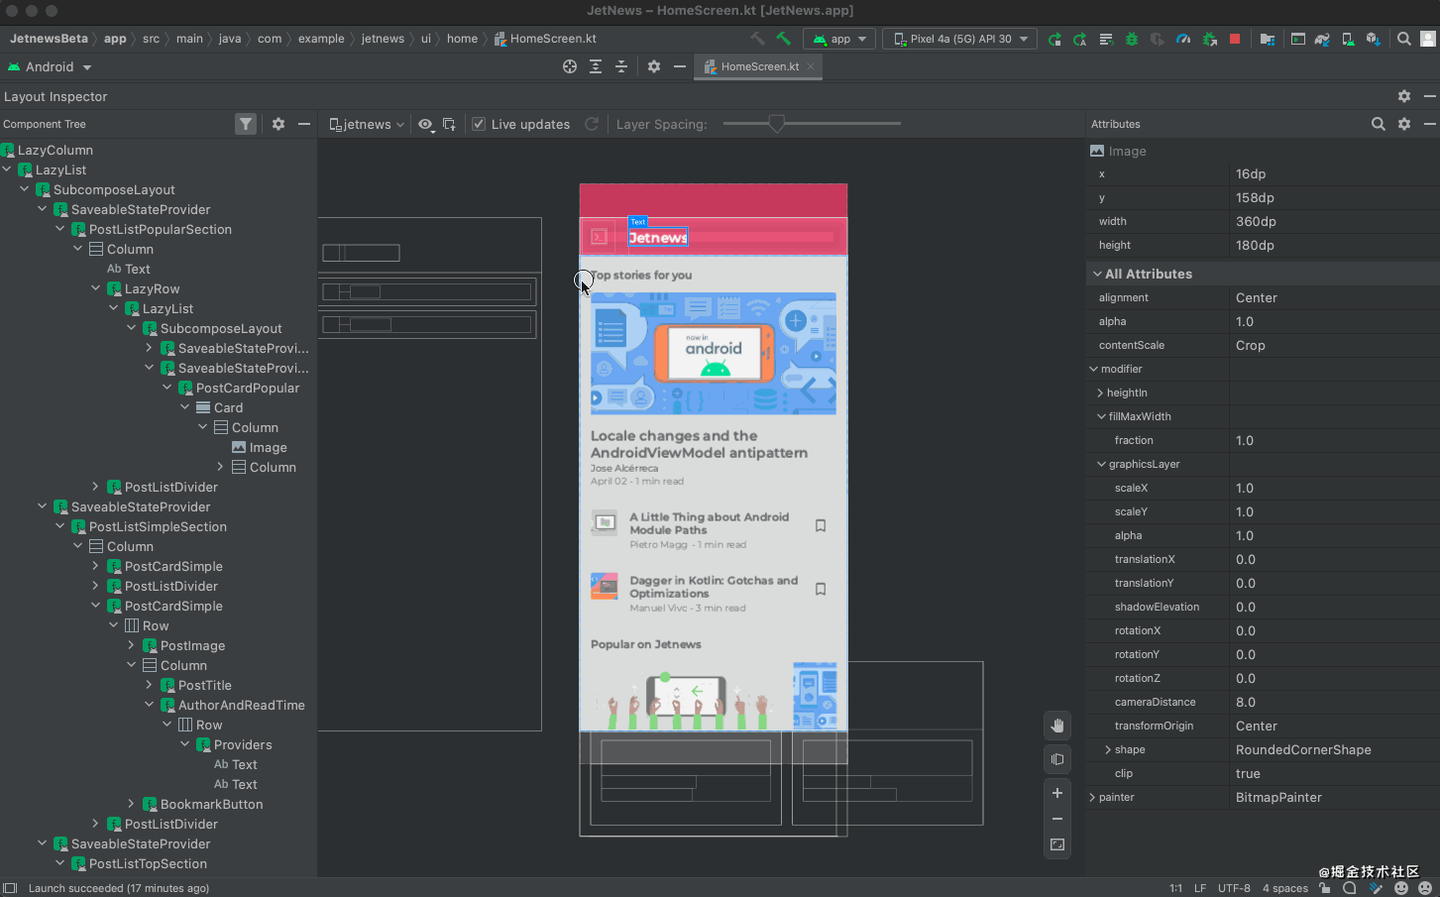Zoom in on the layout preview

pos(1057,793)
